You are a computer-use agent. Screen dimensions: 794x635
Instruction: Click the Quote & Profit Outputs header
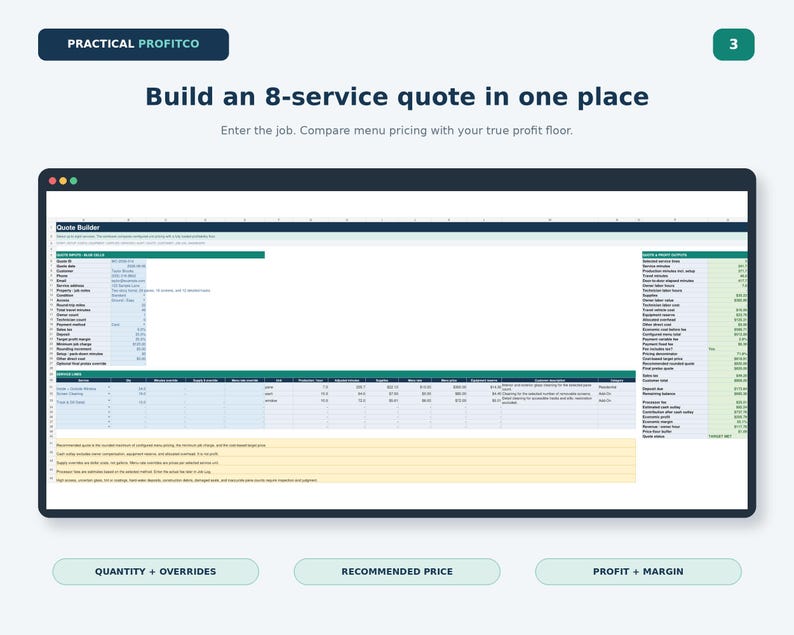click(694, 255)
